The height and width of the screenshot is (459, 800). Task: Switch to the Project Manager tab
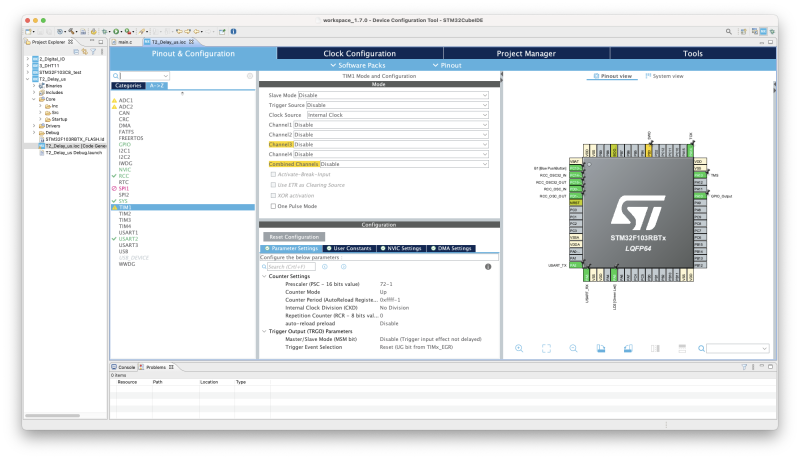click(526, 54)
